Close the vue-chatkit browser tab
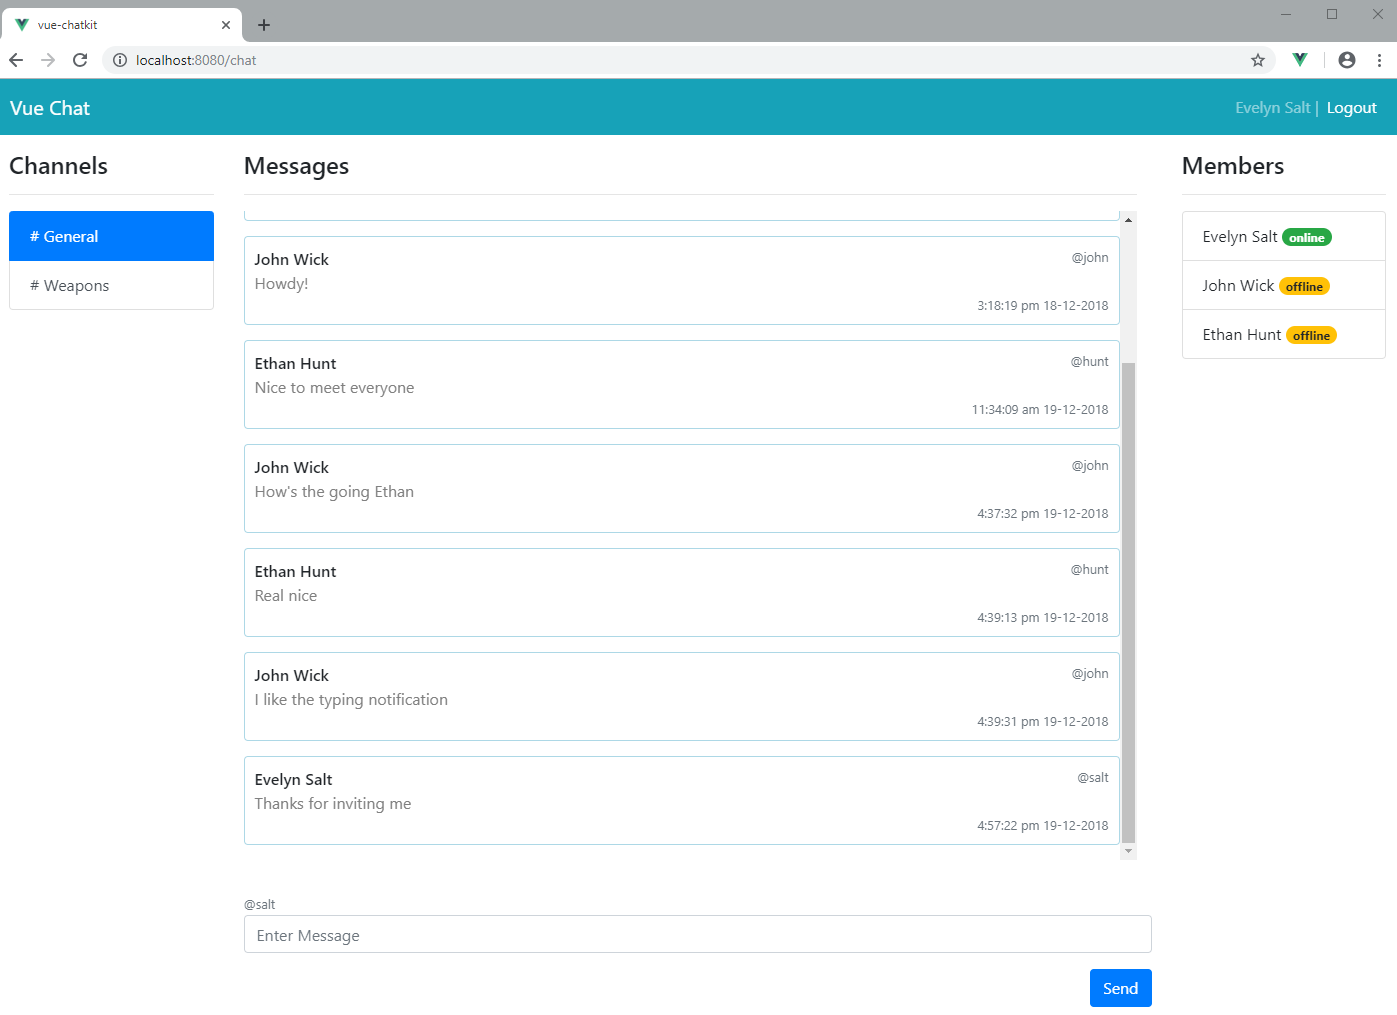Image resolution: width=1397 pixels, height=1015 pixels. [x=226, y=25]
